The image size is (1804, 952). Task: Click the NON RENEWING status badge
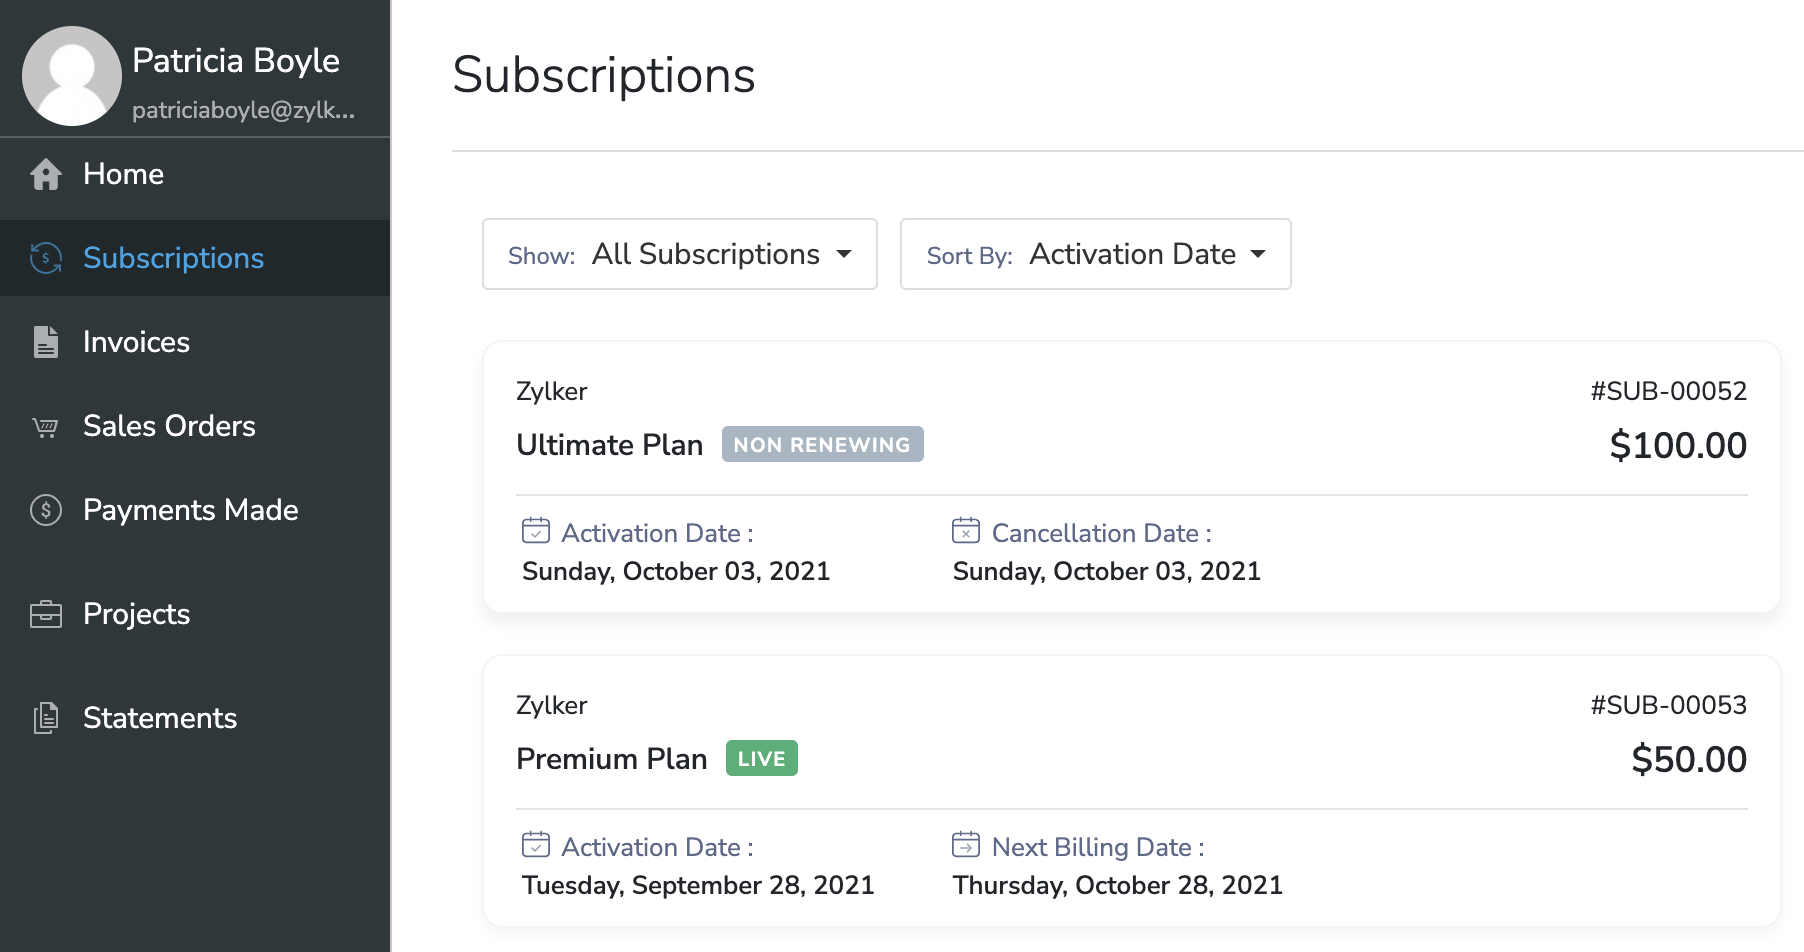[822, 445]
